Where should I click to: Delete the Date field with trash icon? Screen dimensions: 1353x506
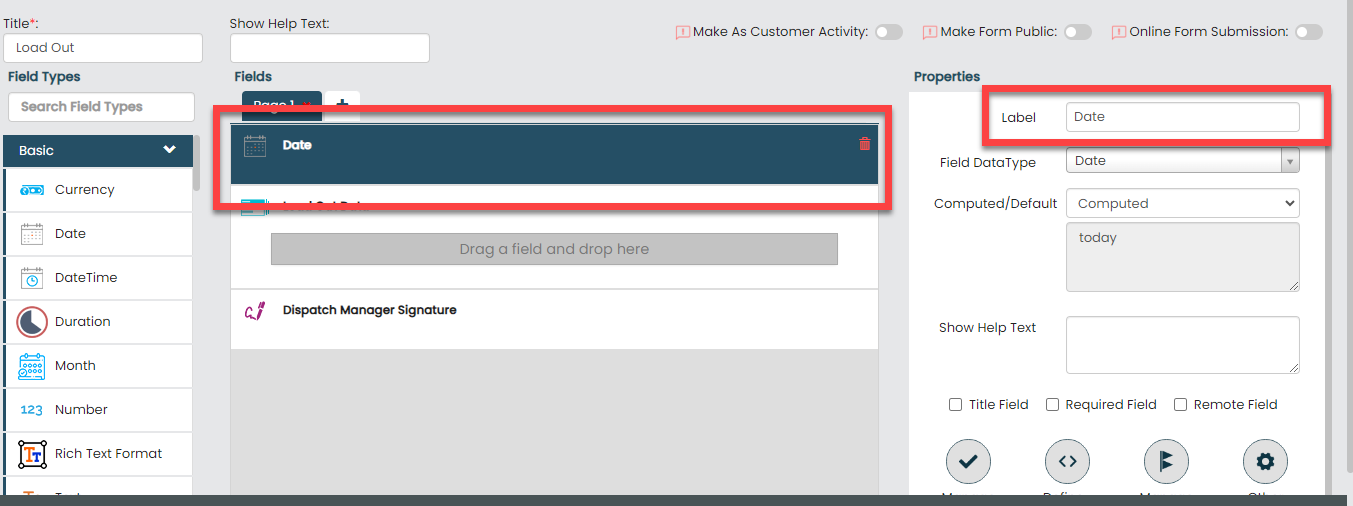(x=865, y=145)
